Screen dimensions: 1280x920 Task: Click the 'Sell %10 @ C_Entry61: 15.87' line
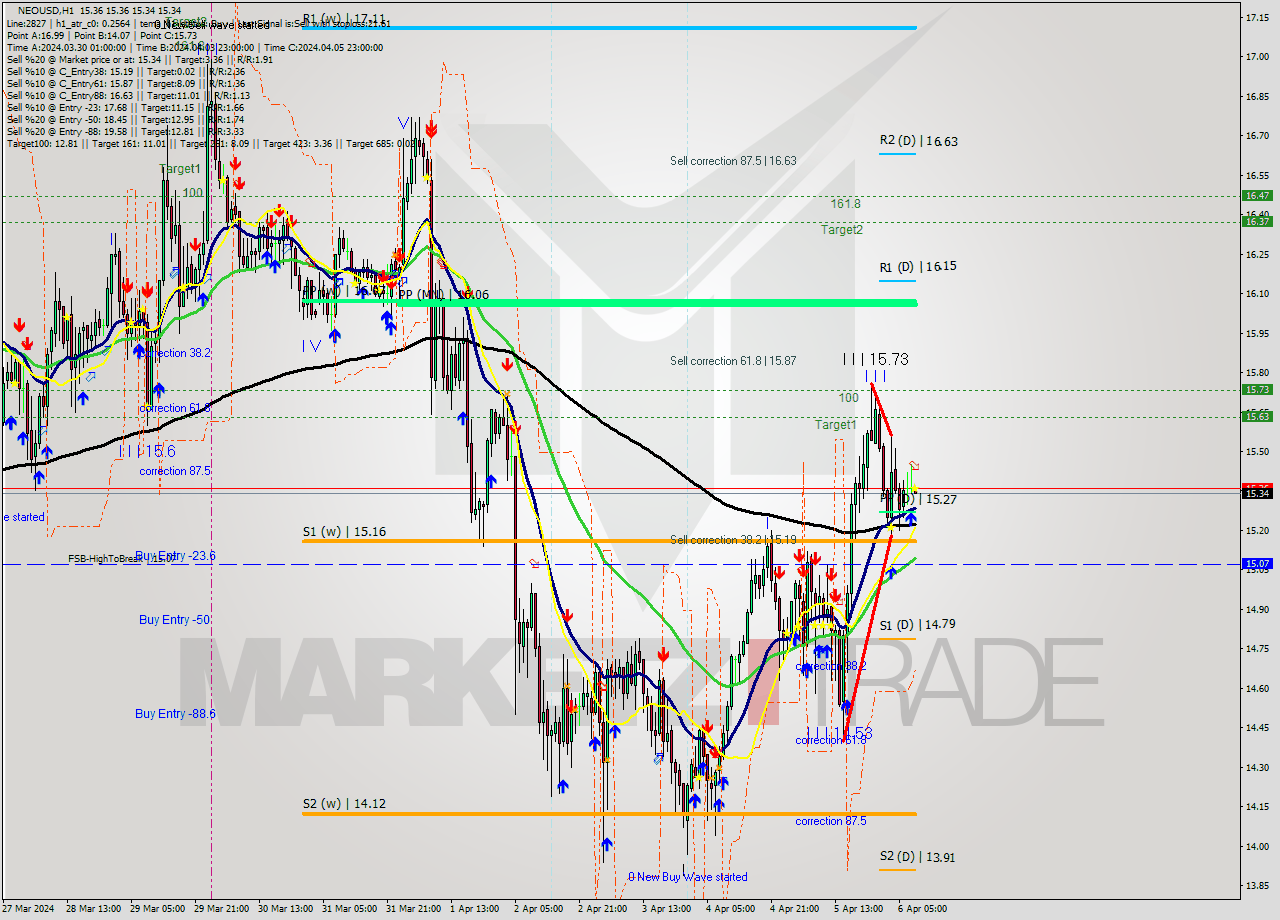[x=126, y=83]
